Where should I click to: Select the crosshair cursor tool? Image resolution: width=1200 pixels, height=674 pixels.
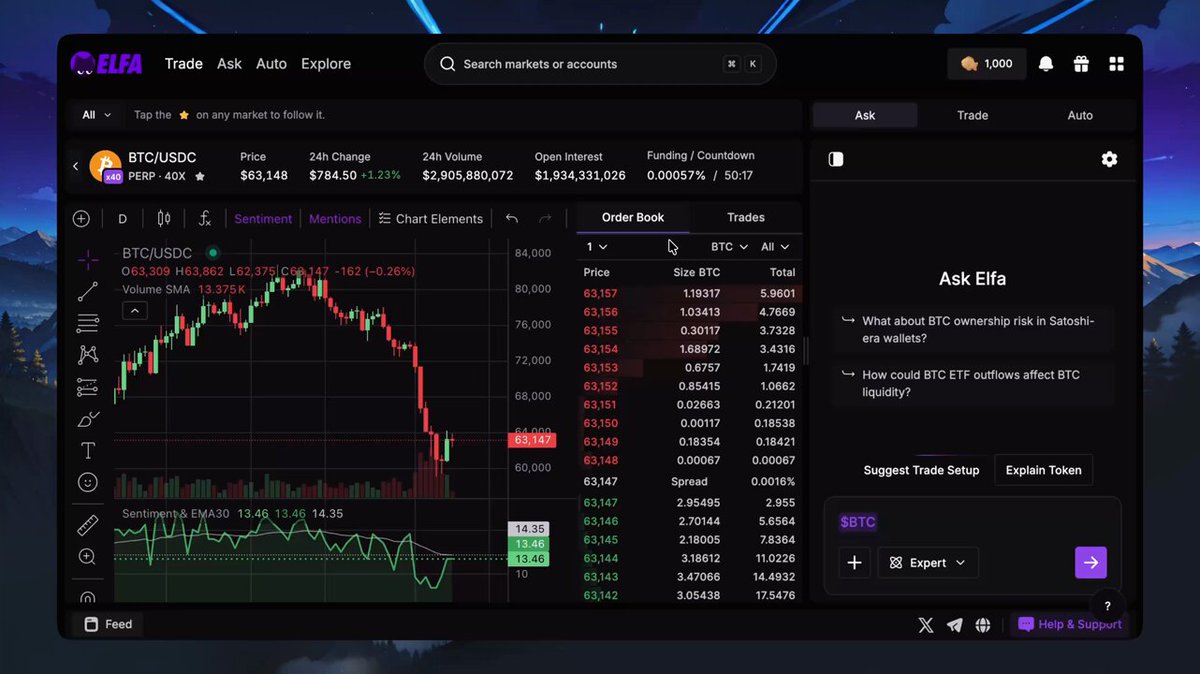88,260
